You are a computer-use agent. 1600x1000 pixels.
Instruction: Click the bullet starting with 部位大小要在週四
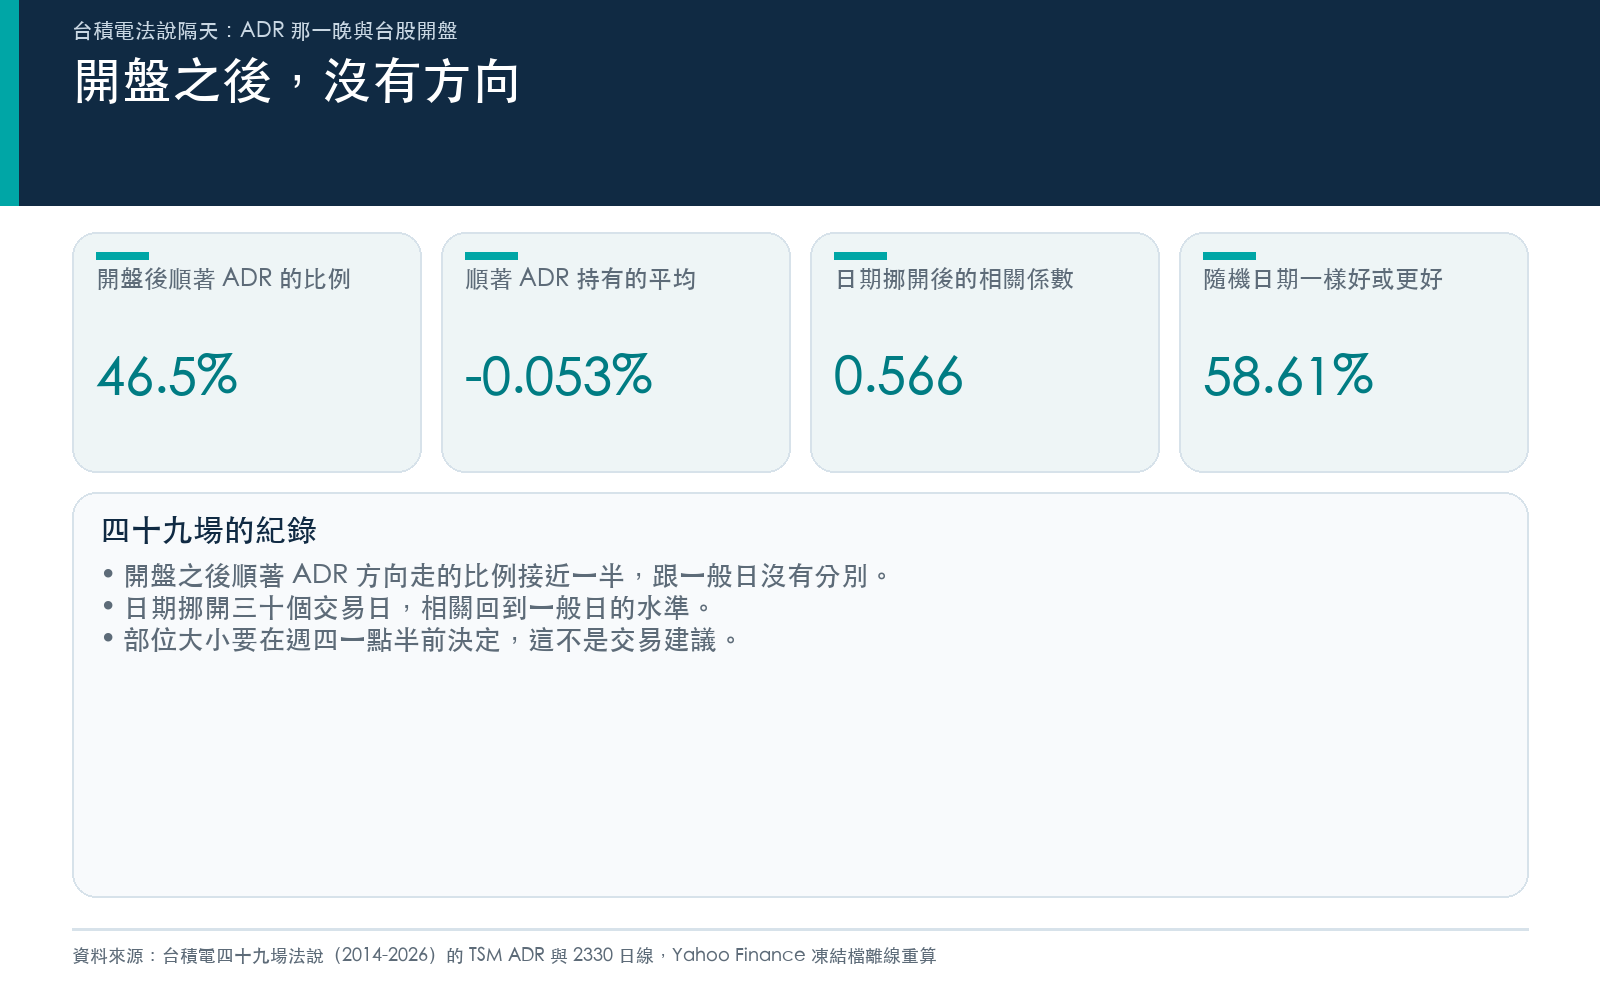[x=420, y=640]
